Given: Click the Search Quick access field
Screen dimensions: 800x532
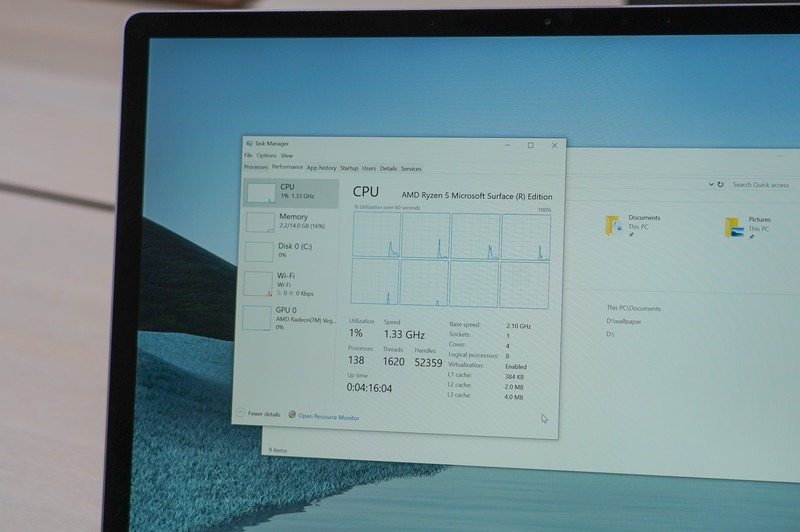Looking at the screenshot, I should tap(763, 185).
